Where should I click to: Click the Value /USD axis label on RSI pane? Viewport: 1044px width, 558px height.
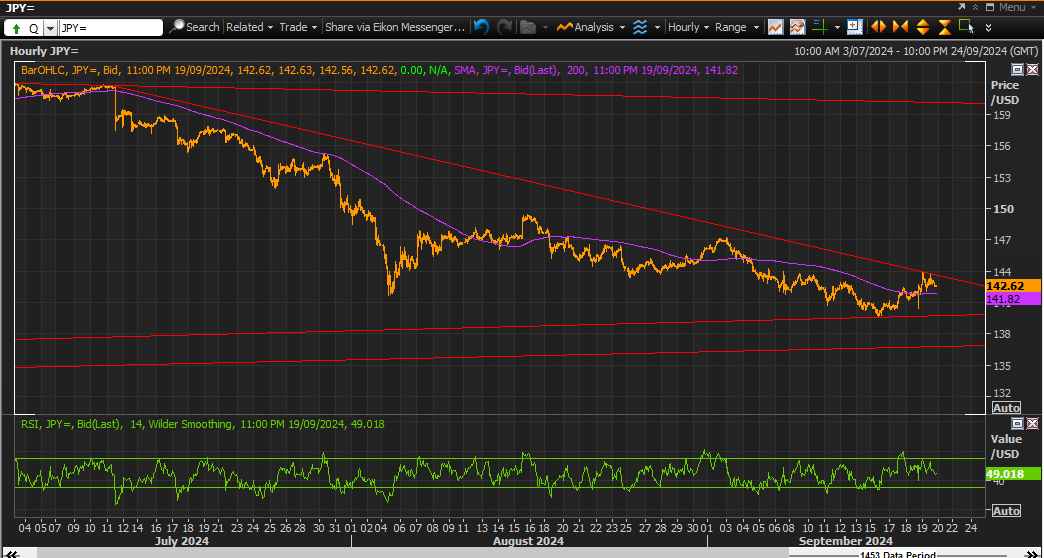click(1005, 446)
